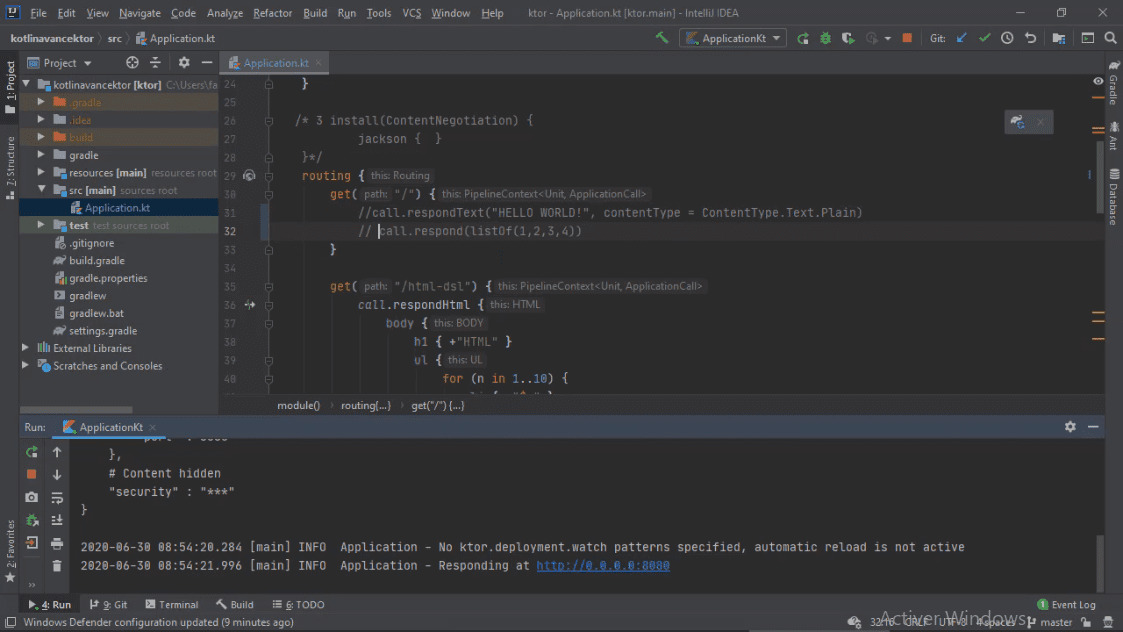Screen dimensions: 1123x632
Task: Toggle inspections eye icon in editor
Action: click(1098, 81)
